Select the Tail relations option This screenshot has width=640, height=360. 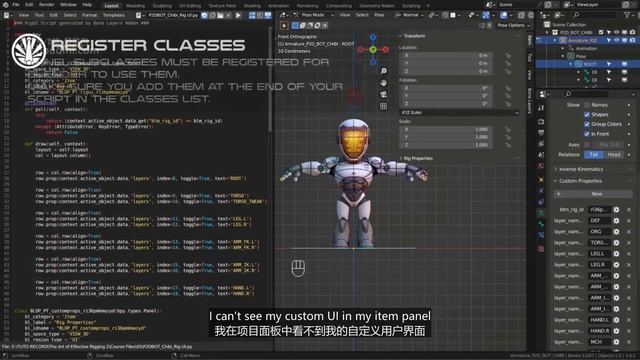click(593, 155)
